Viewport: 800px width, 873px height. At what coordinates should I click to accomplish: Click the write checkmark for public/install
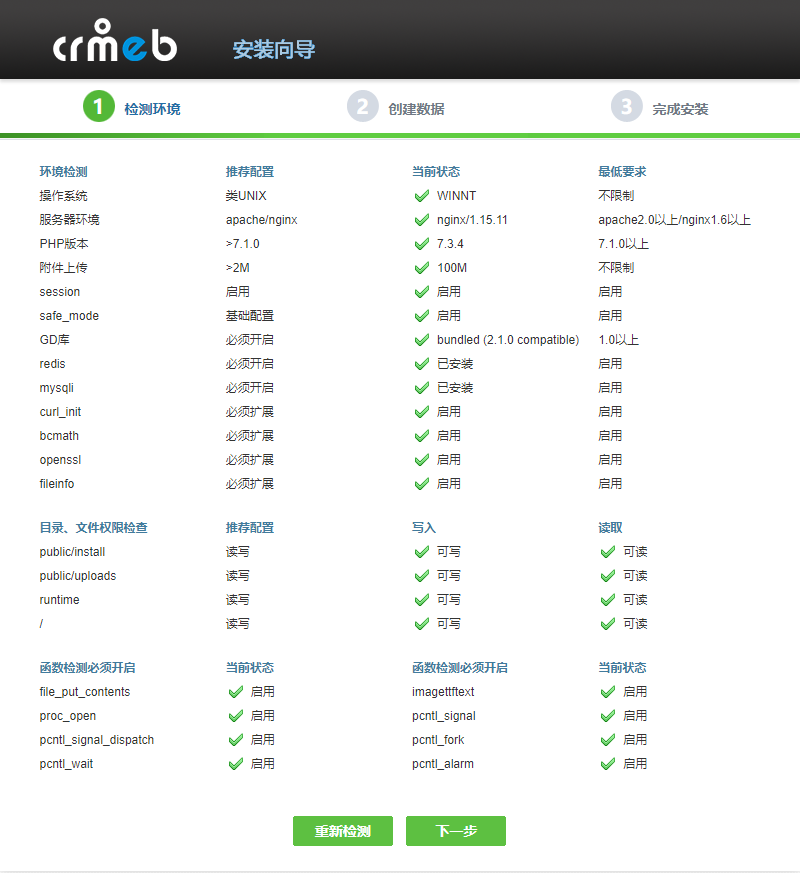point(422,552)
